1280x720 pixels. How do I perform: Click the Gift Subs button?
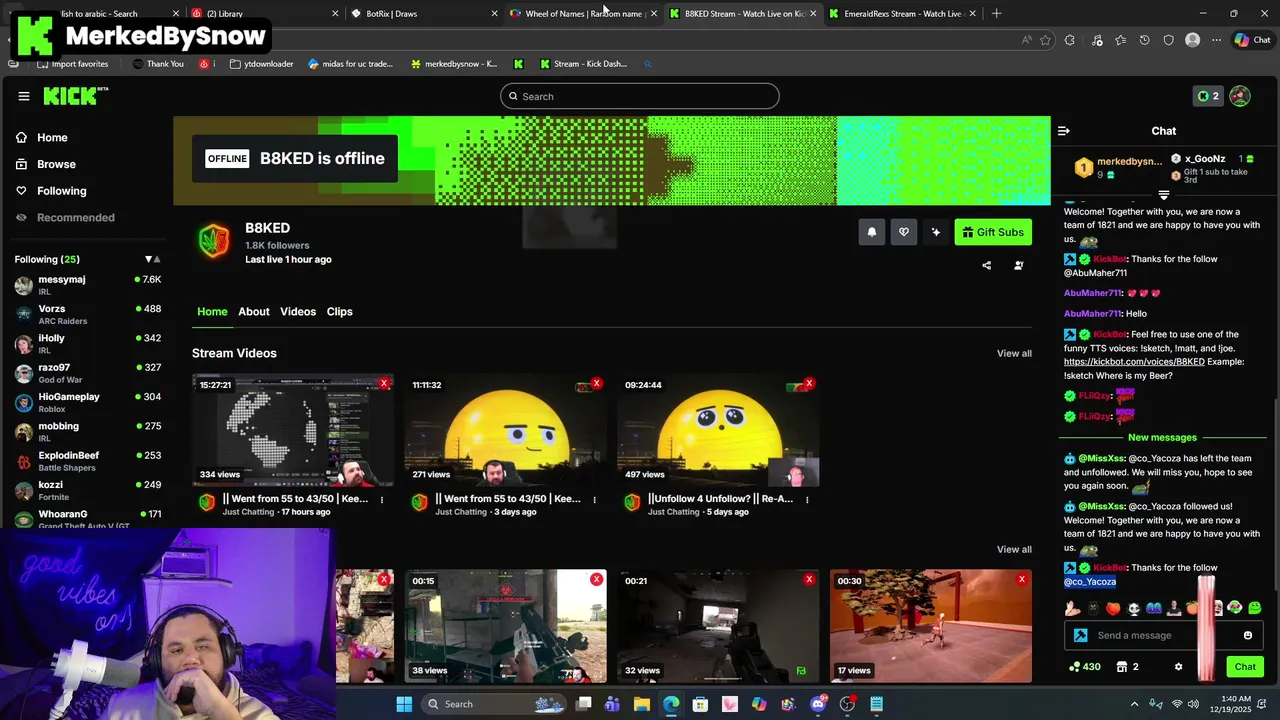pyautogui.click(x=993, y=232)
